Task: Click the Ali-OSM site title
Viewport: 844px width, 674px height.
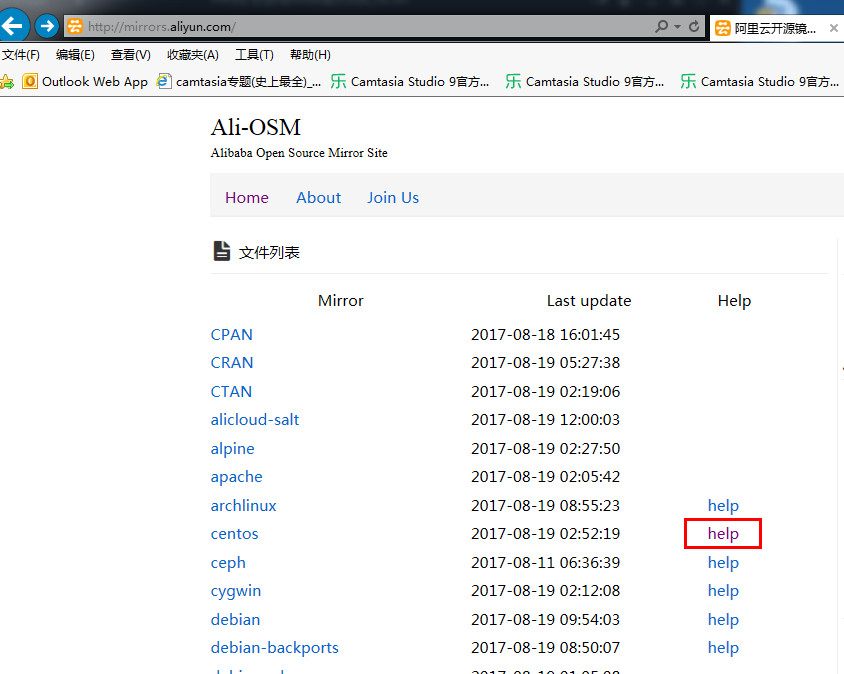Action: coord(256,128)
